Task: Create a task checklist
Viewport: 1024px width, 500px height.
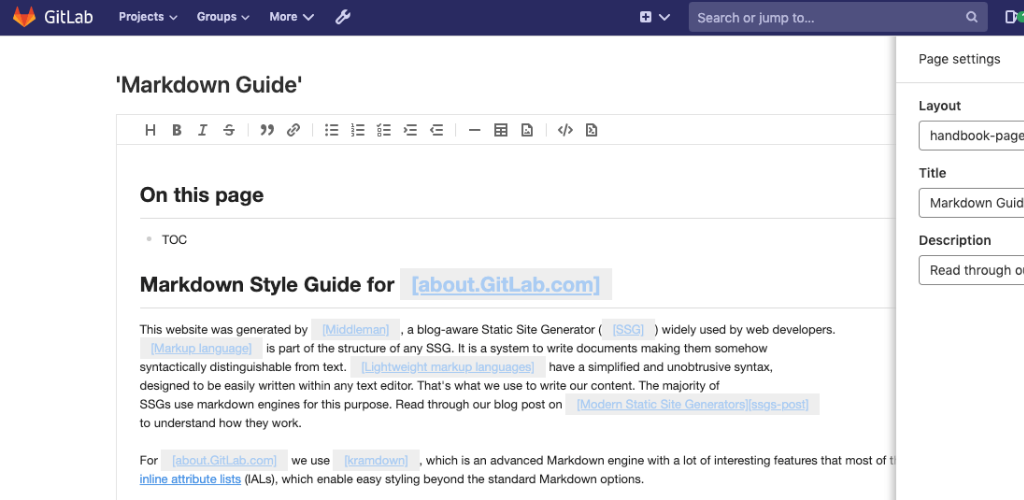Action: pos(384,130)
